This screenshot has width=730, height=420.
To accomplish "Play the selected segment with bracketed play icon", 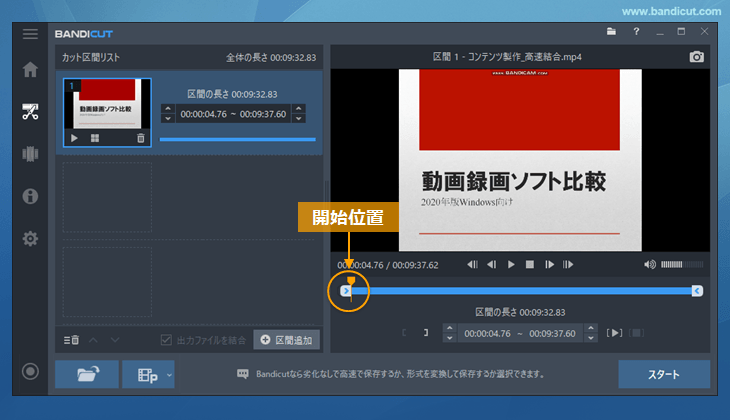I will (x=615, y=333).
